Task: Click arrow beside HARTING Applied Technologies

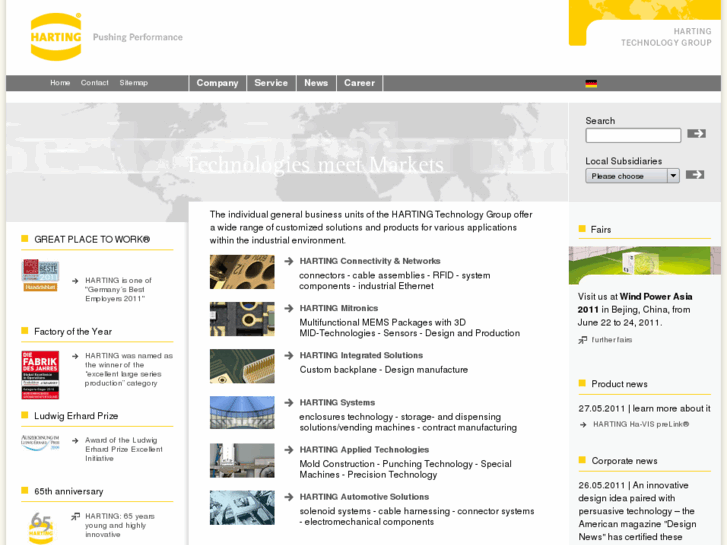Action: [x=289, y=450]
